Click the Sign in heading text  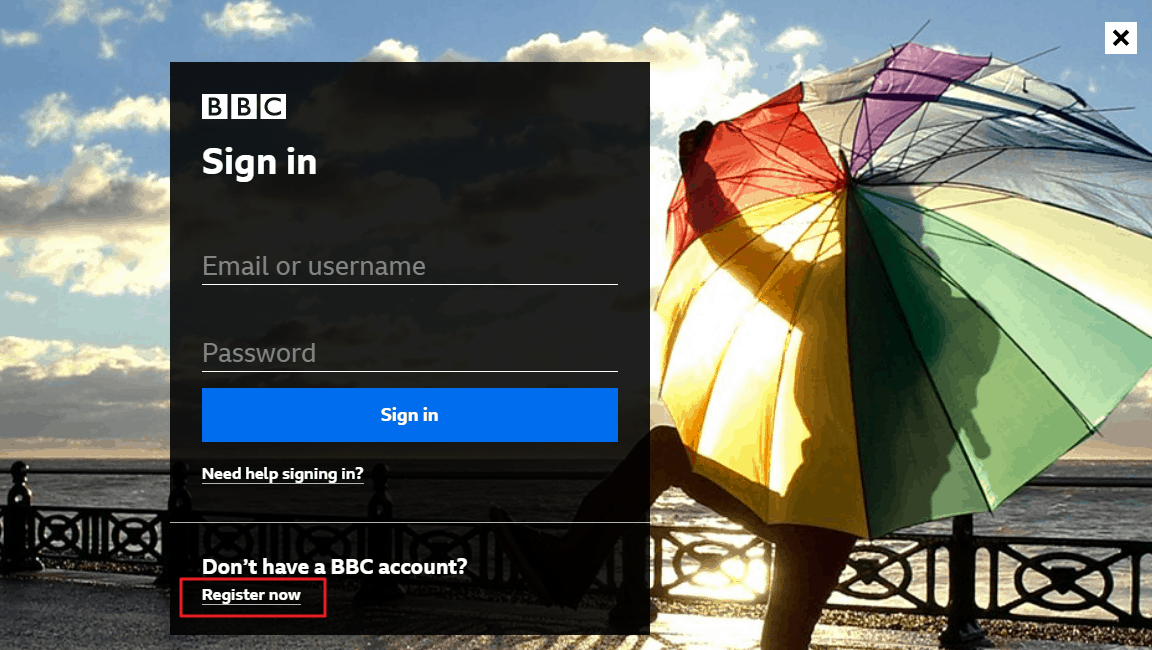pyautogui.click(x=259, y=162)
